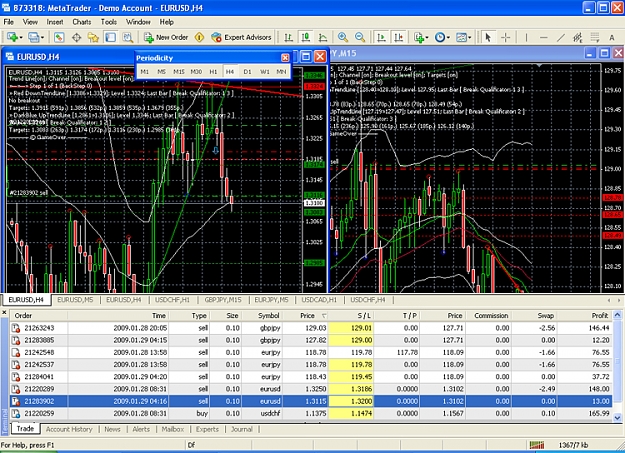
Task: Set periodicity to M1
Action: coord(145,72)
